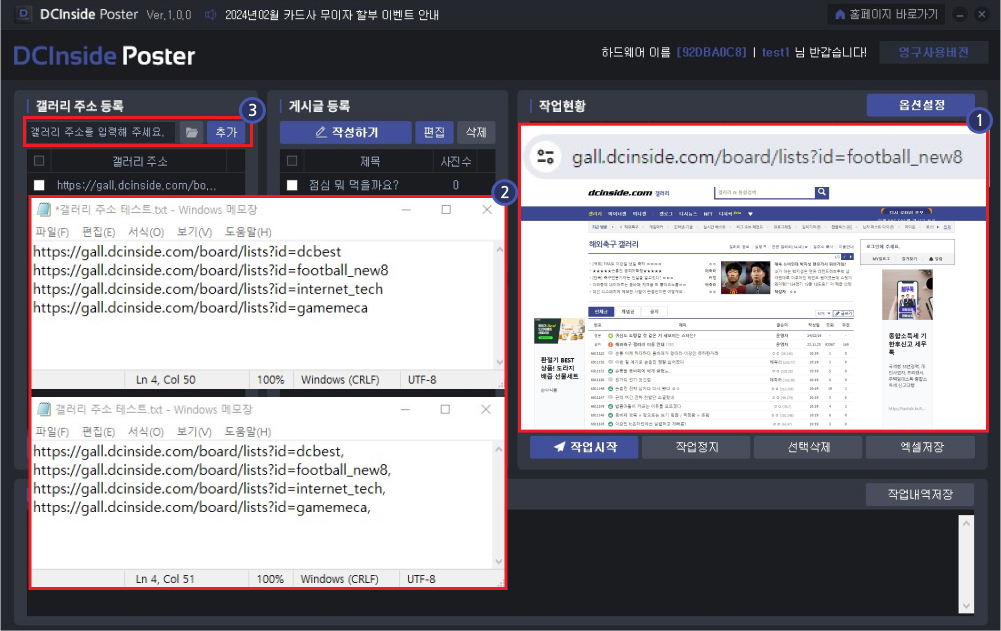The height and width of the screenshot is (631, 1001).
Task: Click line ending id=football_new8, in lower Notepad
Action: pyautogui.click(x=212, y=470)
